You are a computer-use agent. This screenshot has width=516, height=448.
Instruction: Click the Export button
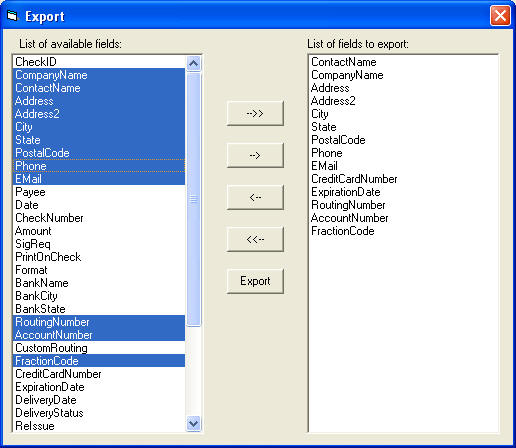[255, 281]
